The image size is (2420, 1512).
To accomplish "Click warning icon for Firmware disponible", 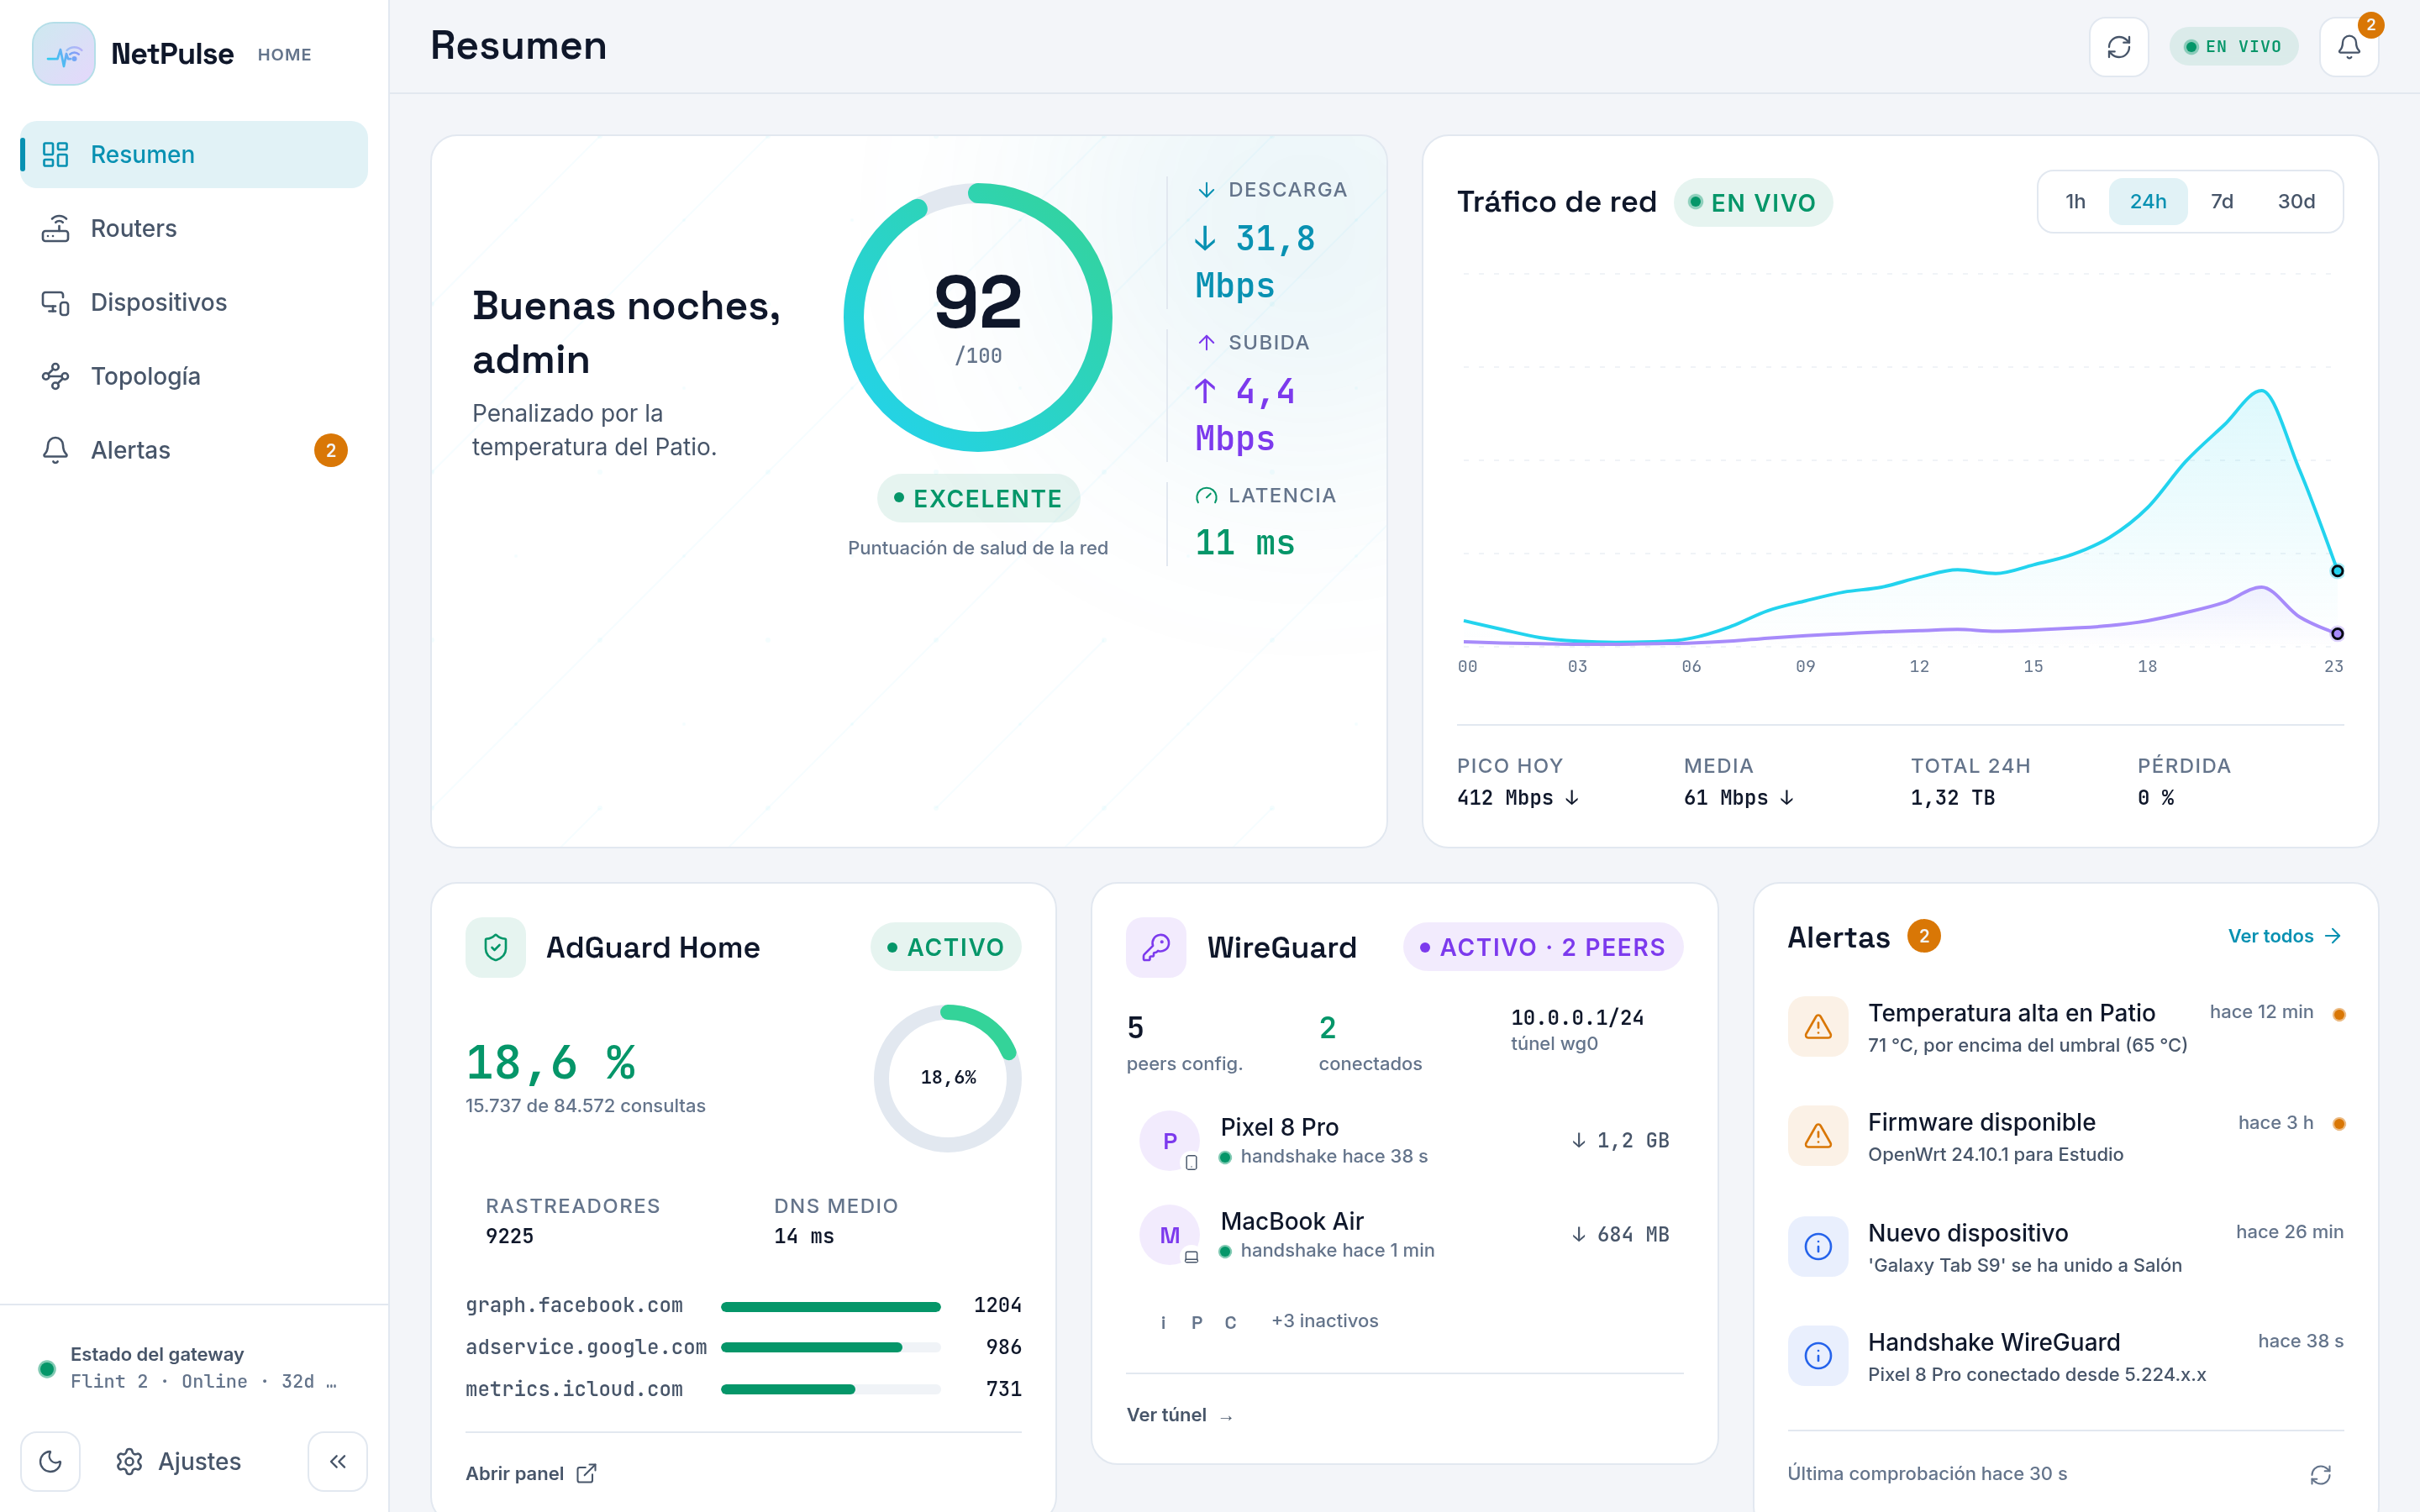I will point(1818,1135).
